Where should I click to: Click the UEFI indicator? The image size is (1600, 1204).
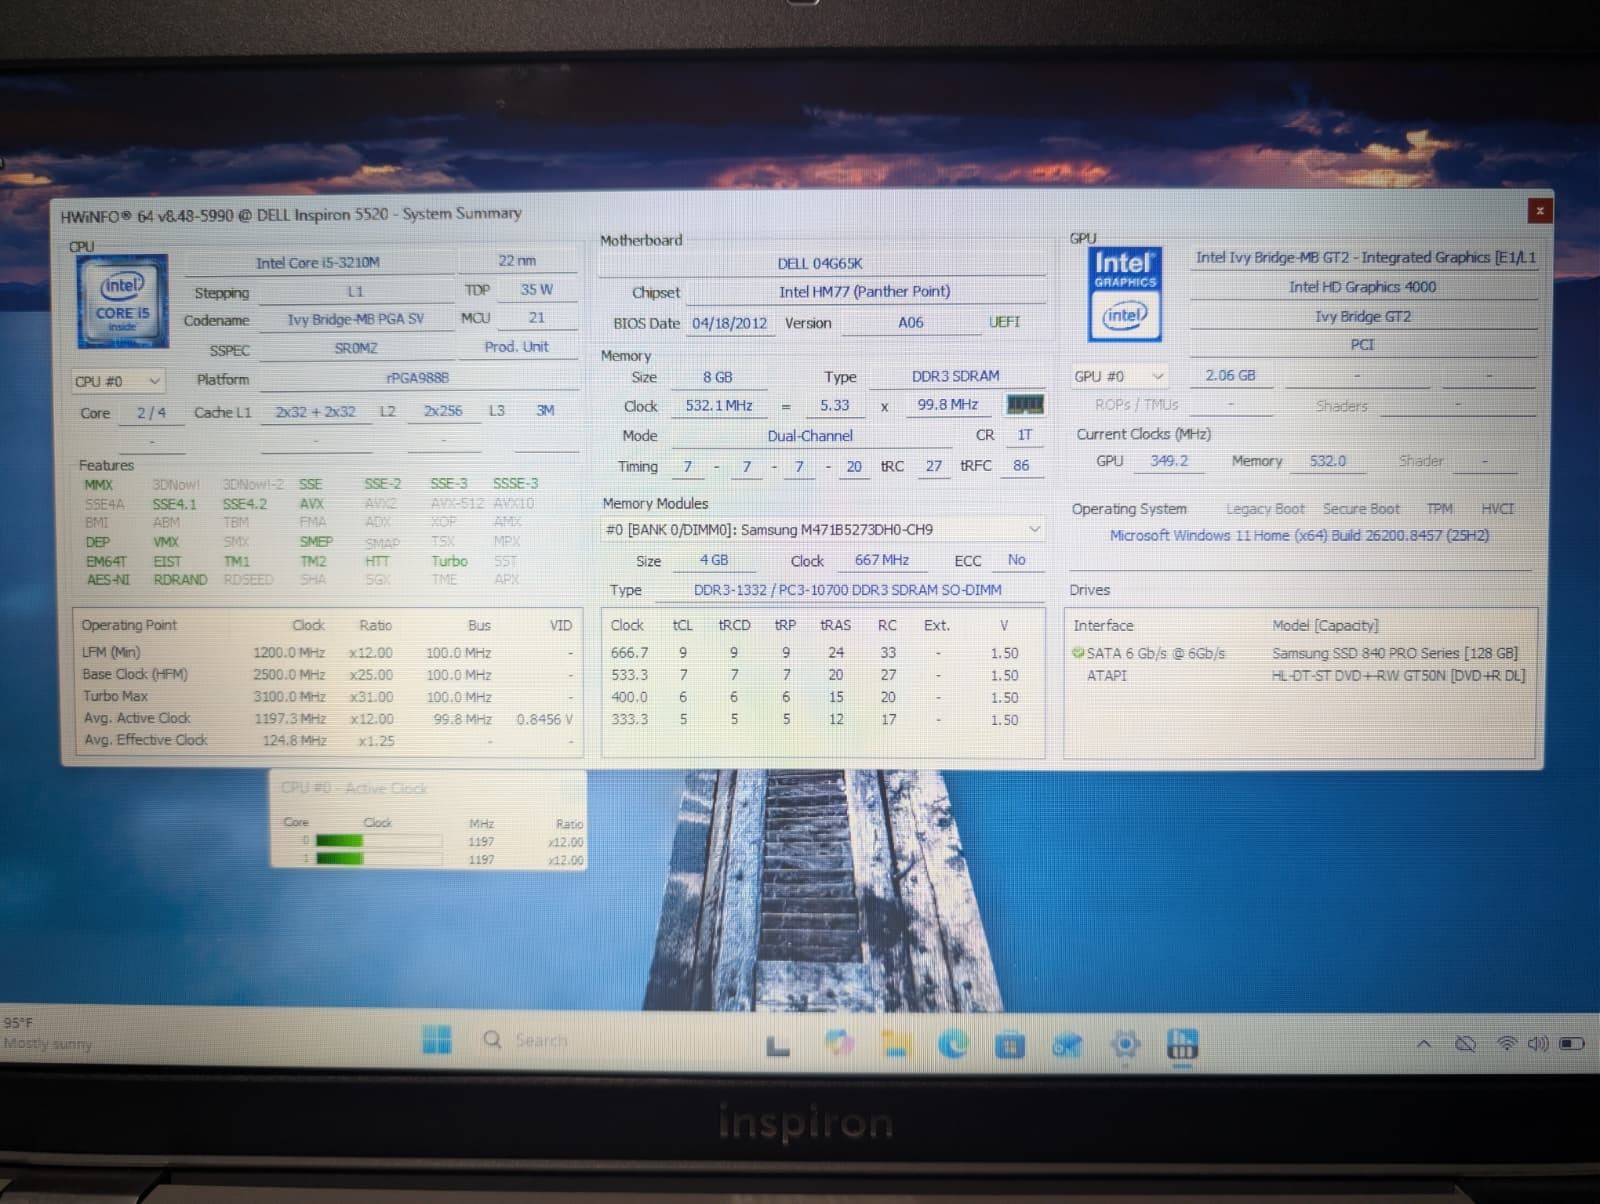[1004, 322]
